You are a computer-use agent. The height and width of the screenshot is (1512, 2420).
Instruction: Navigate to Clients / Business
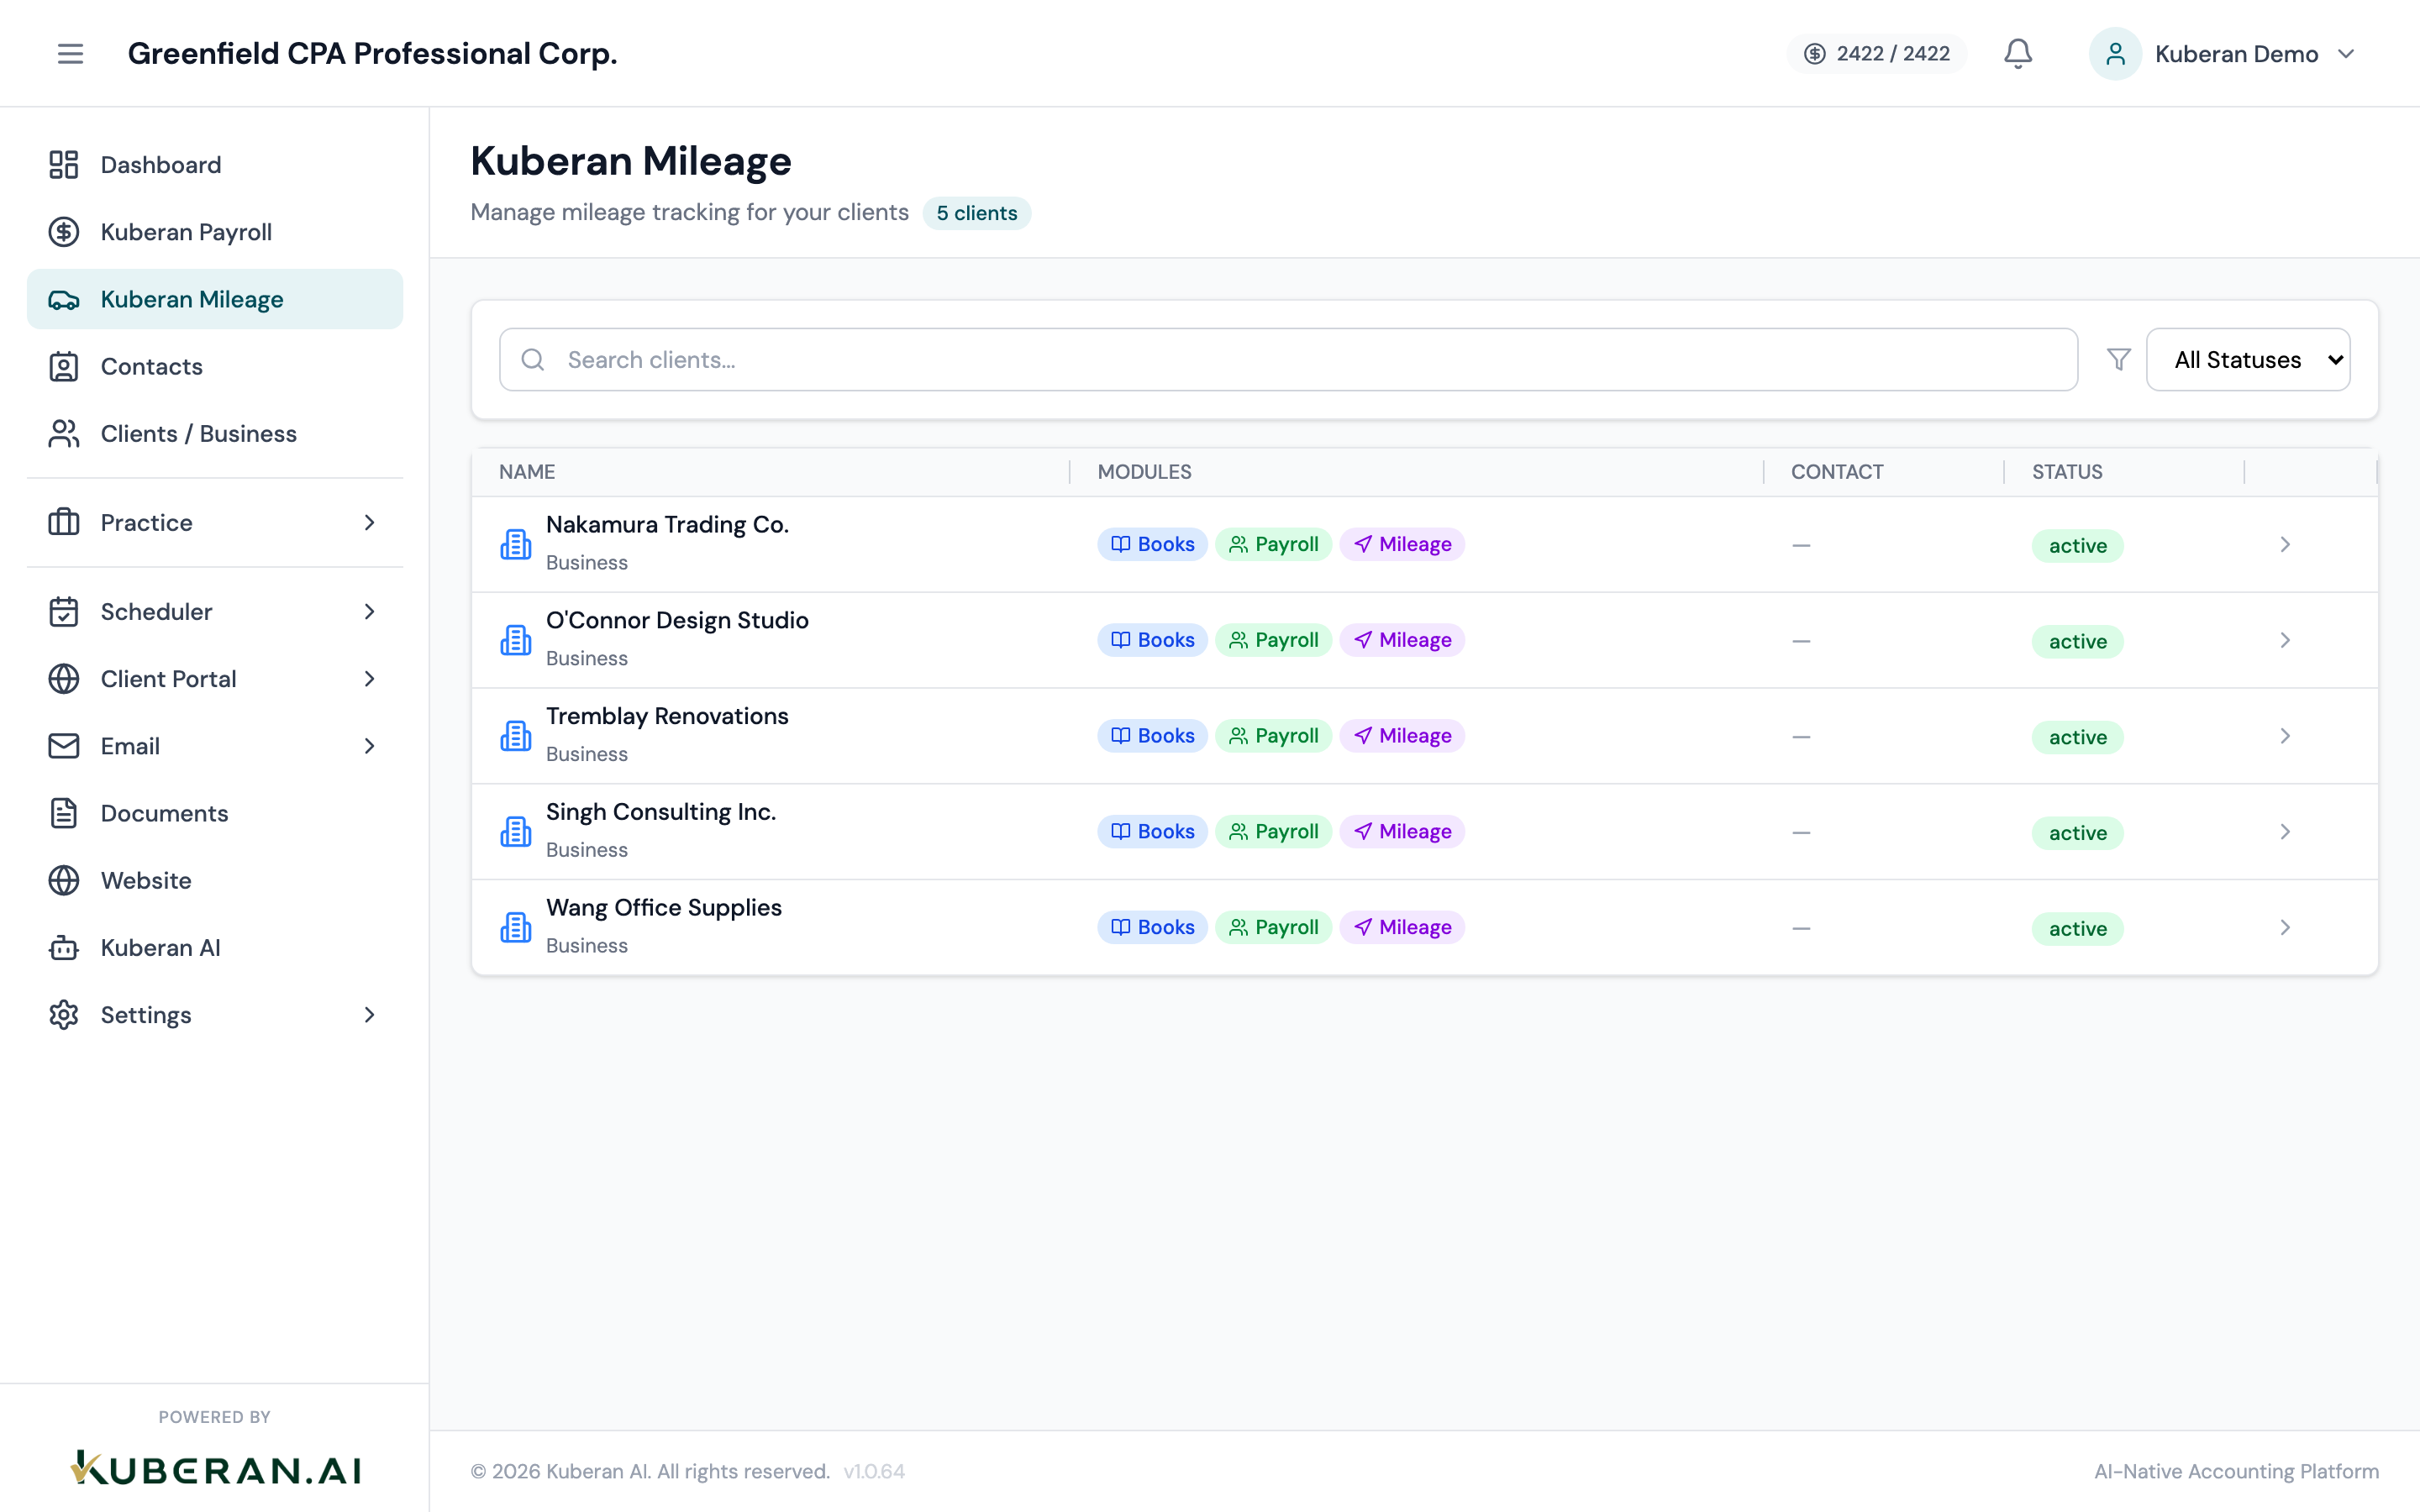tap(215, 433)
